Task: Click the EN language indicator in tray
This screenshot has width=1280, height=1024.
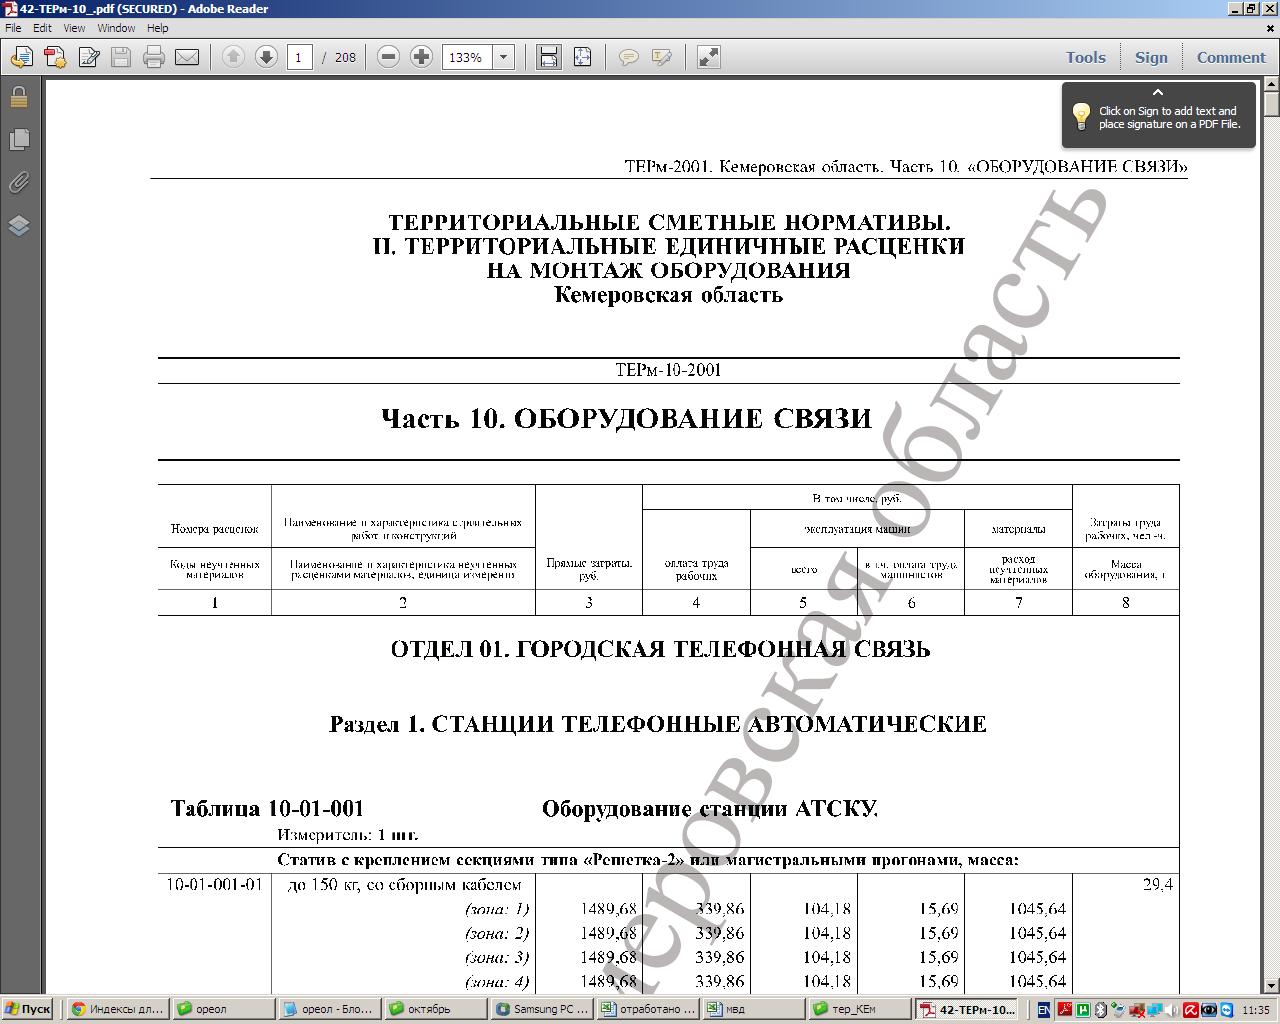Action: (1044, 1010)
